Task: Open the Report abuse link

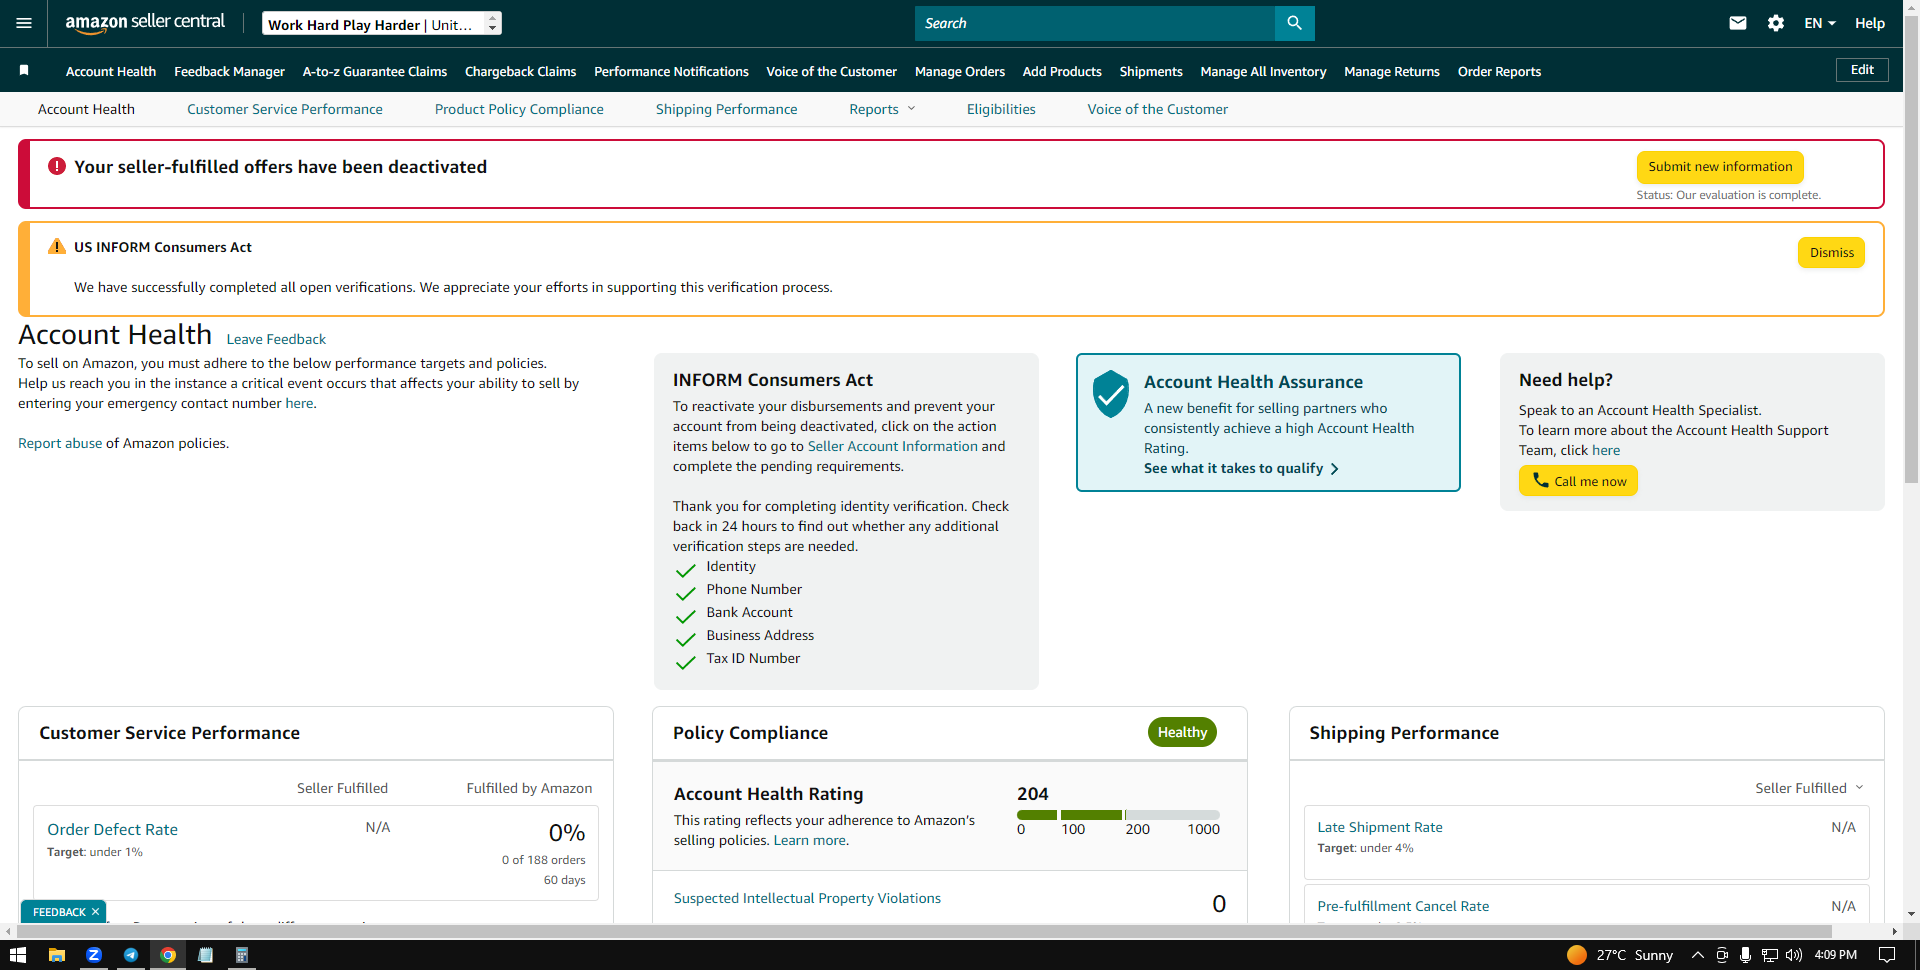Action: [x=60, y=443]
